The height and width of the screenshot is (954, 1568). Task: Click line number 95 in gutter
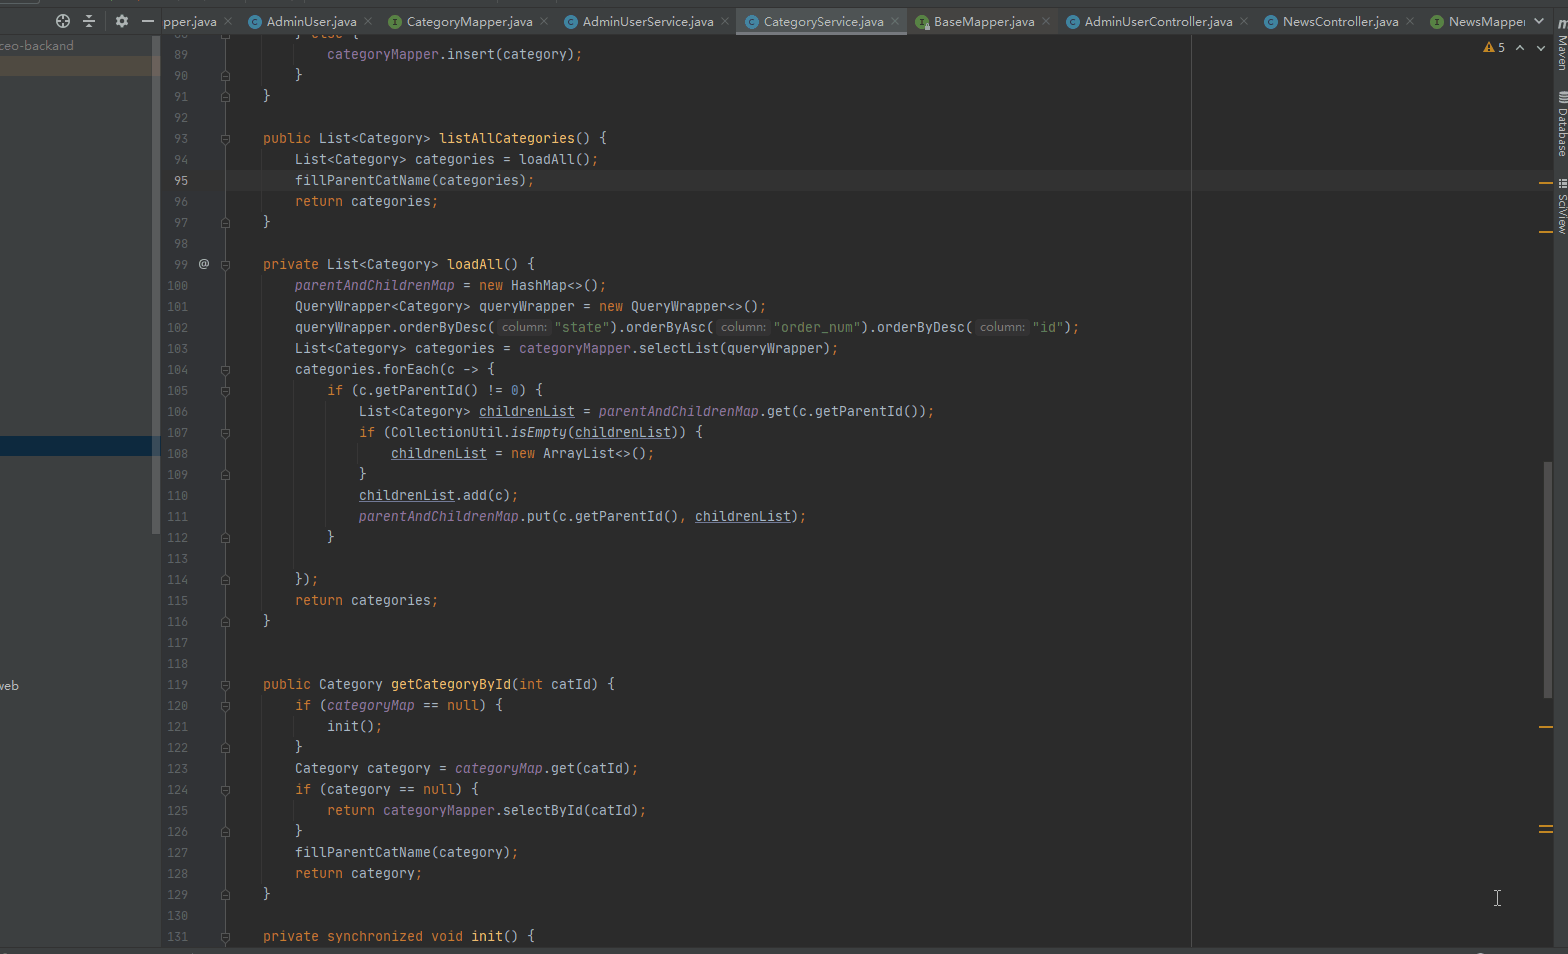(x=181, y=181)
